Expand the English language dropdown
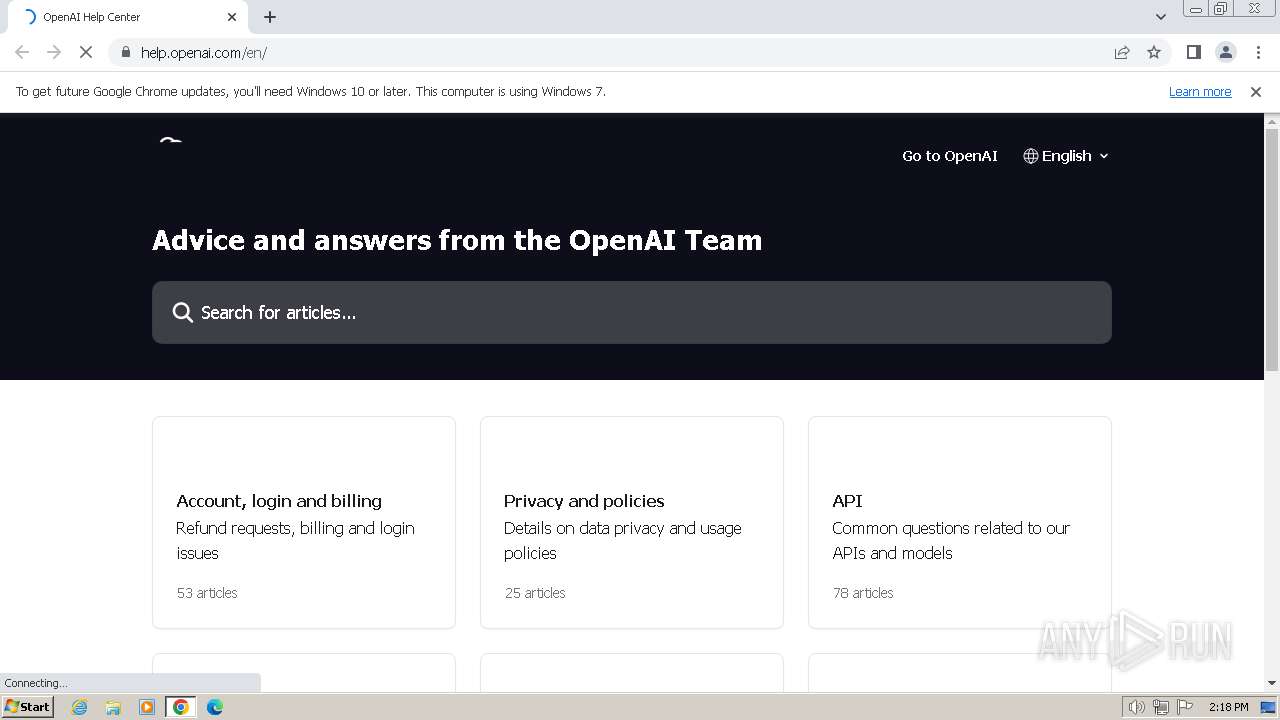Screen dimensions: 1280x720 [1066, 156]
